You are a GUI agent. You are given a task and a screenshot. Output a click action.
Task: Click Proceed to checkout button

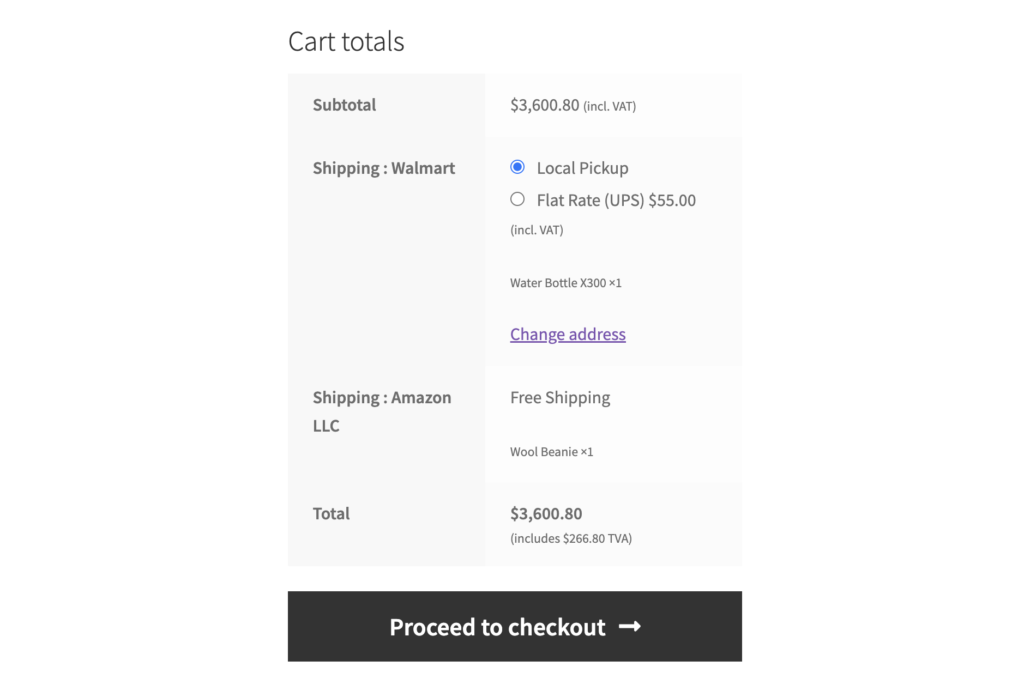(515, 626)
